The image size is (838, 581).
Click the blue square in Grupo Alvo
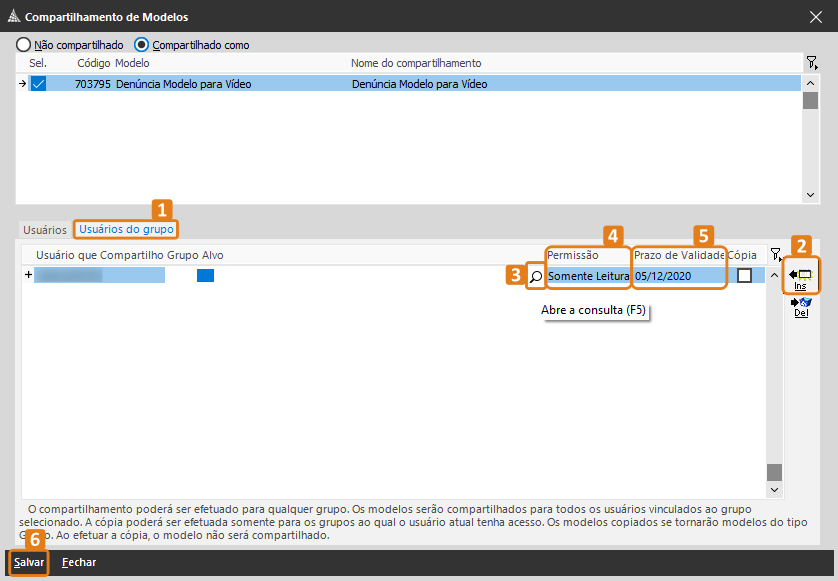[205, 276]
